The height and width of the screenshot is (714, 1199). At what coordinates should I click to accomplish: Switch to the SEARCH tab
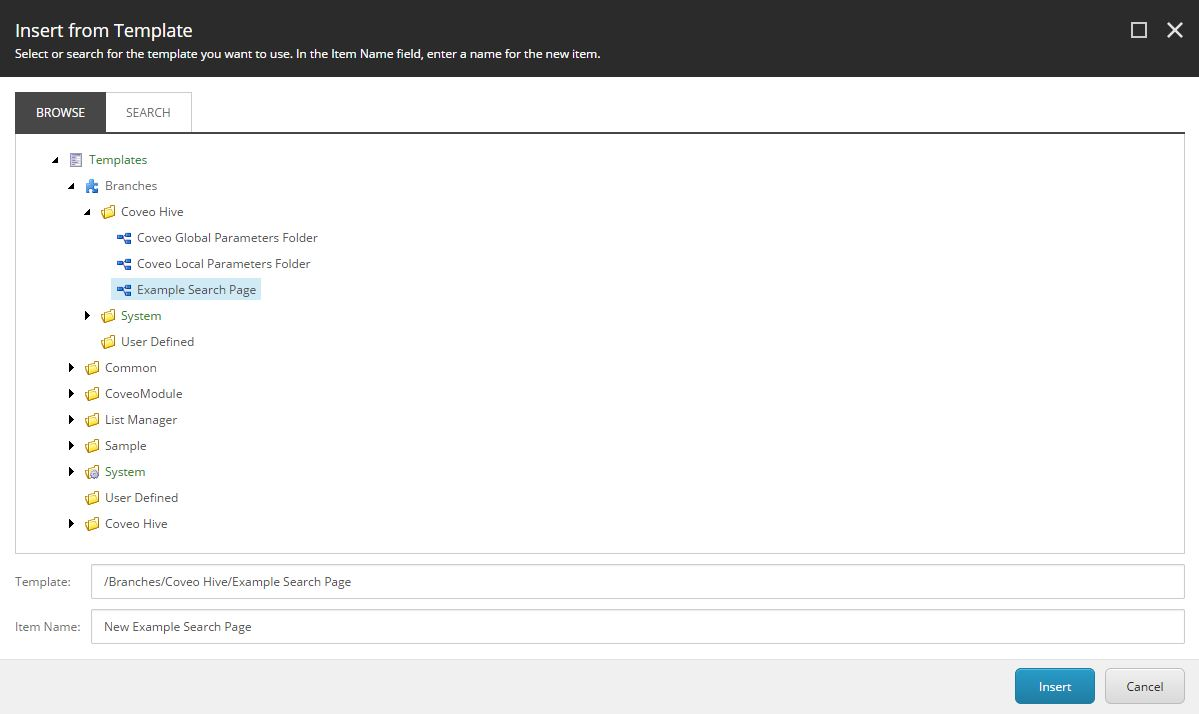tap(148, 112)
